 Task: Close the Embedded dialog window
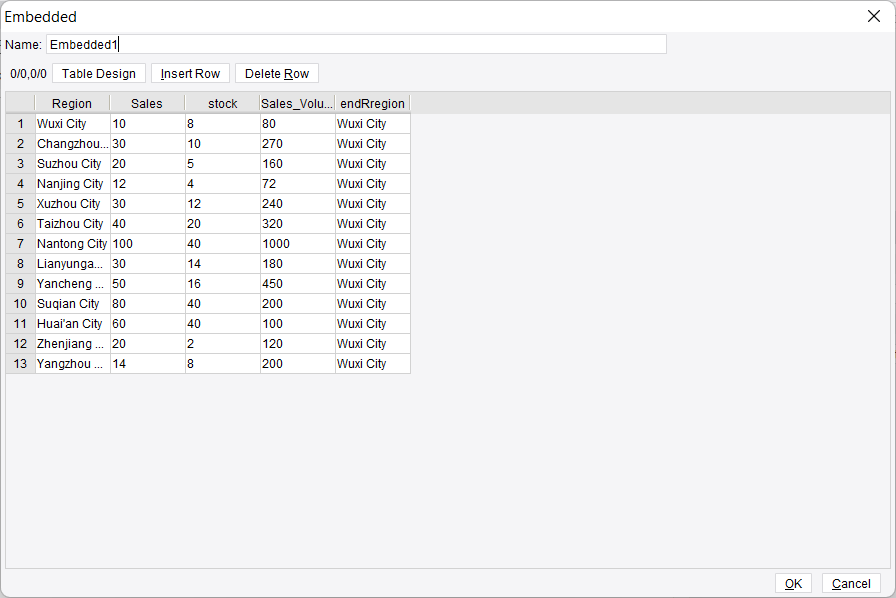click(x=874, y=16)
